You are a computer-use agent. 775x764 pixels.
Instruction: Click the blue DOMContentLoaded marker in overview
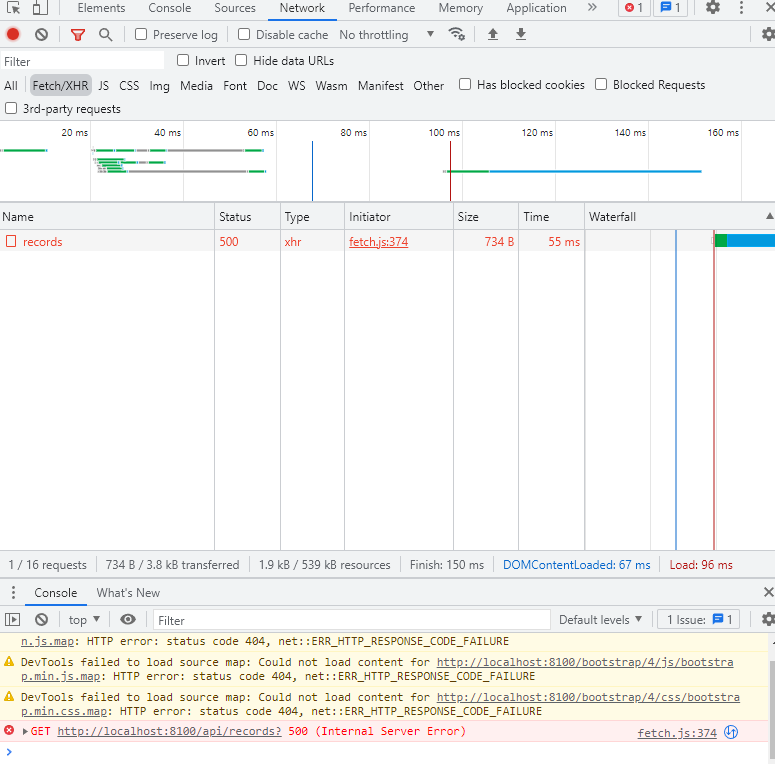point(312,170)
